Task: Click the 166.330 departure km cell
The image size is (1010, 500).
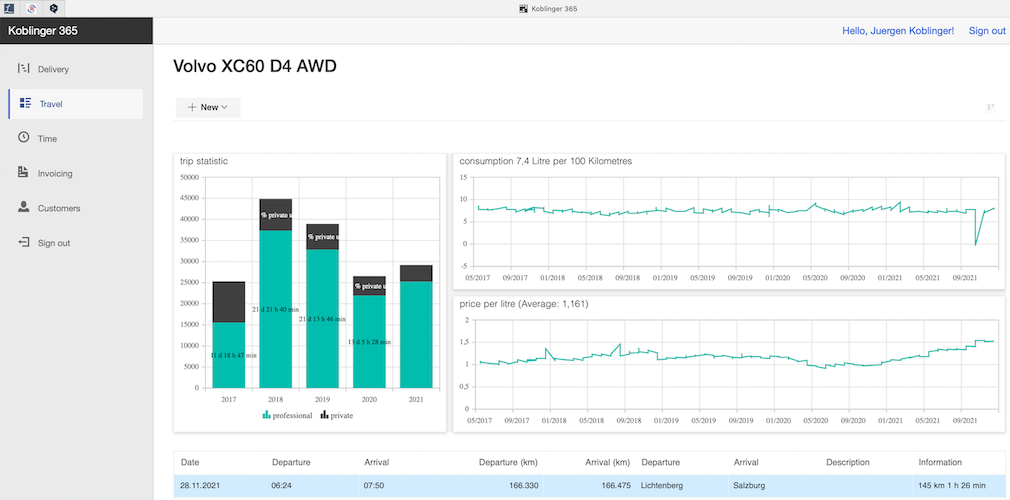Action: [x=522, y=485]
